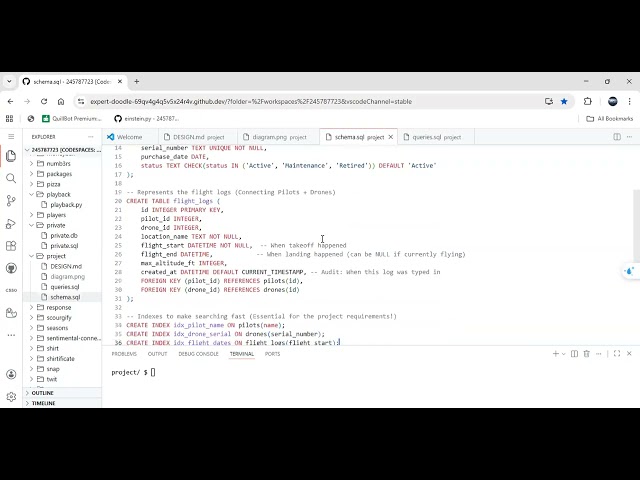Switch to the queries.sql tab
The image size is (640, 480).
click(x=436, y=137)
